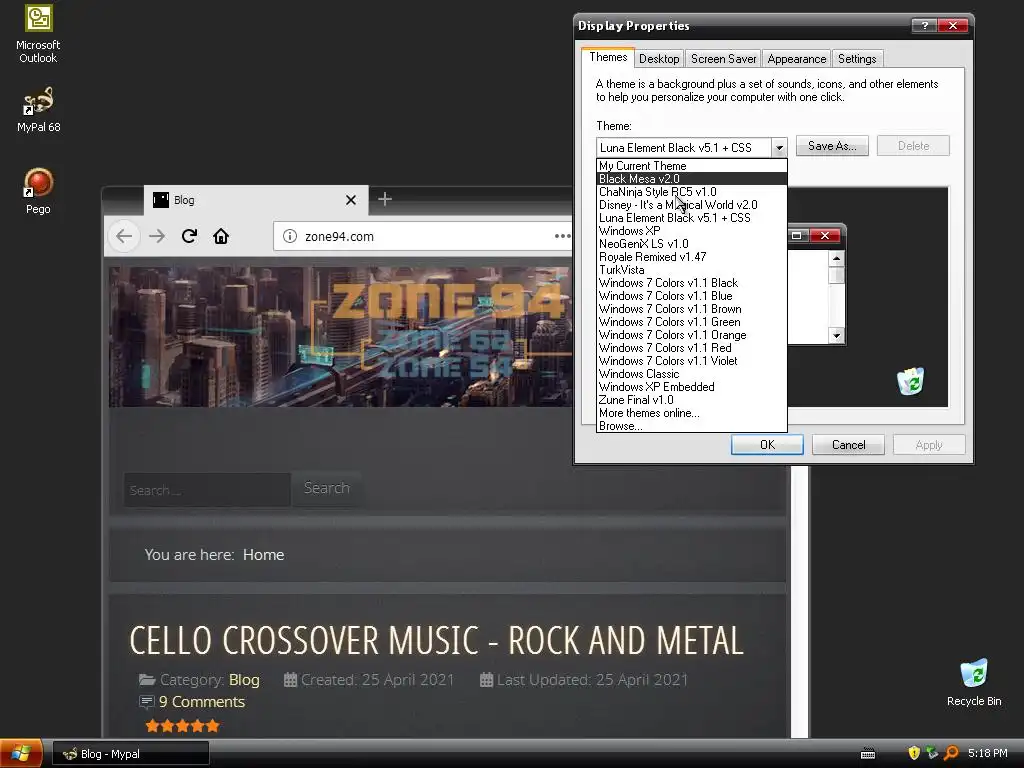The width and height of the screenshot is (1024, 768).
Task: Select Windows 7 Colors v1.1 Red
Action: 692,348
